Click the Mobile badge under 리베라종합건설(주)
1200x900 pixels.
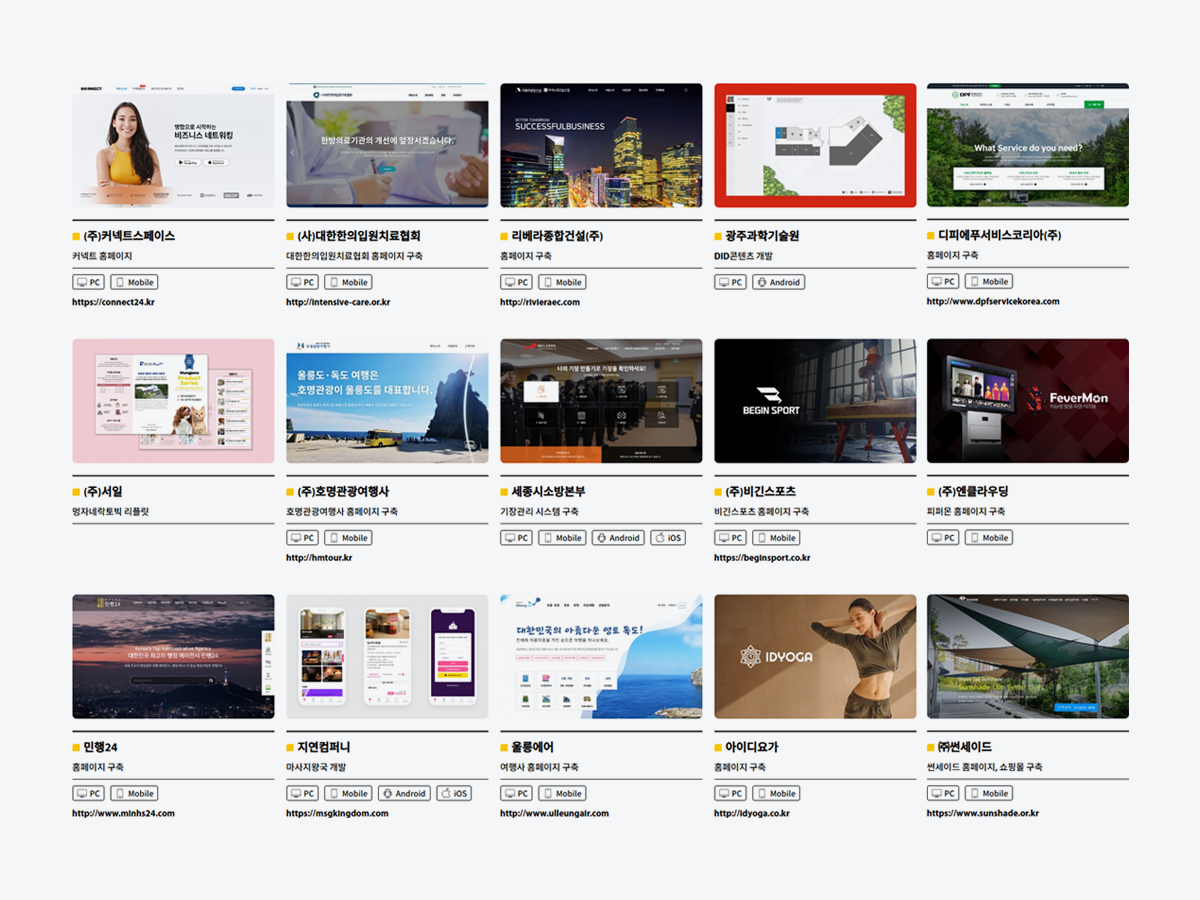tap(562, 282)
